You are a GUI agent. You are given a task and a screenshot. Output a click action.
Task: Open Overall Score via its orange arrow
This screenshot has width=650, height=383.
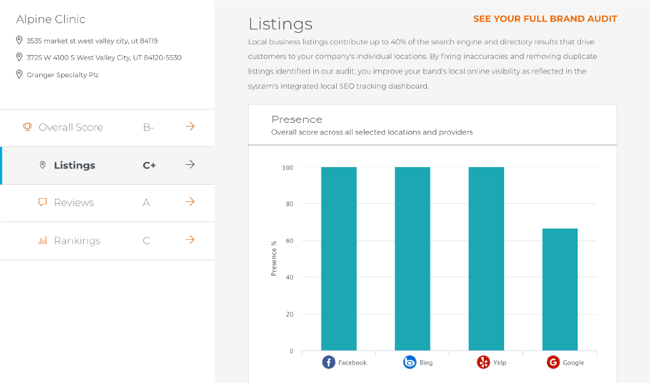coord(190,126)
